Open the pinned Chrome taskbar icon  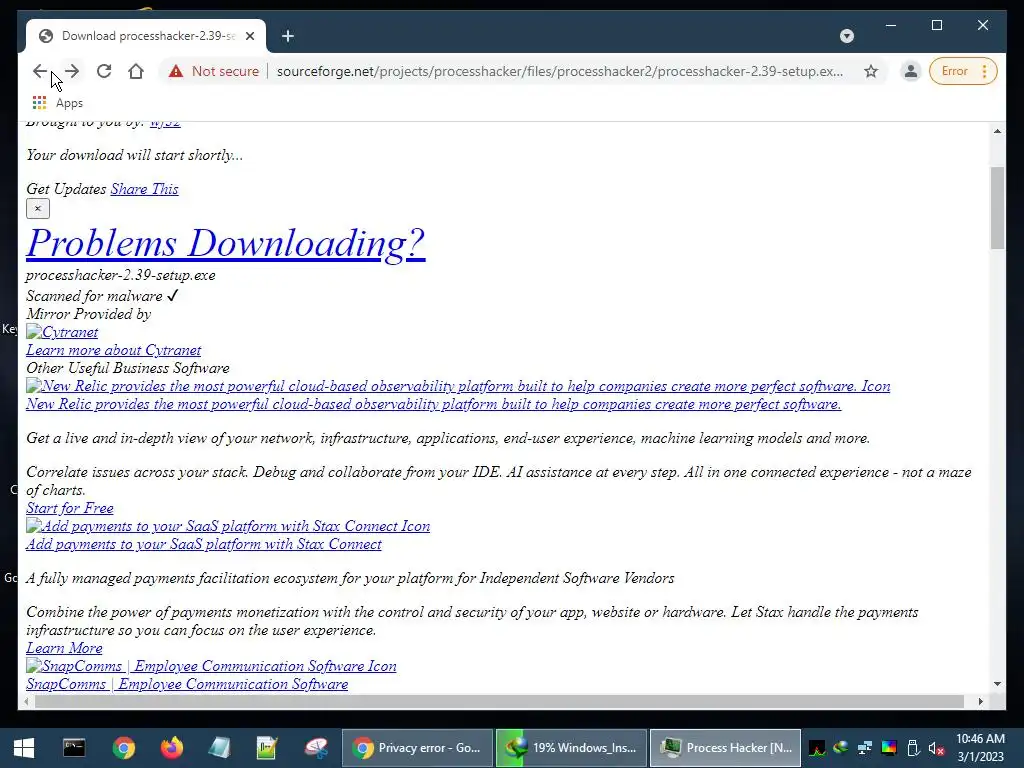(123, 748)
